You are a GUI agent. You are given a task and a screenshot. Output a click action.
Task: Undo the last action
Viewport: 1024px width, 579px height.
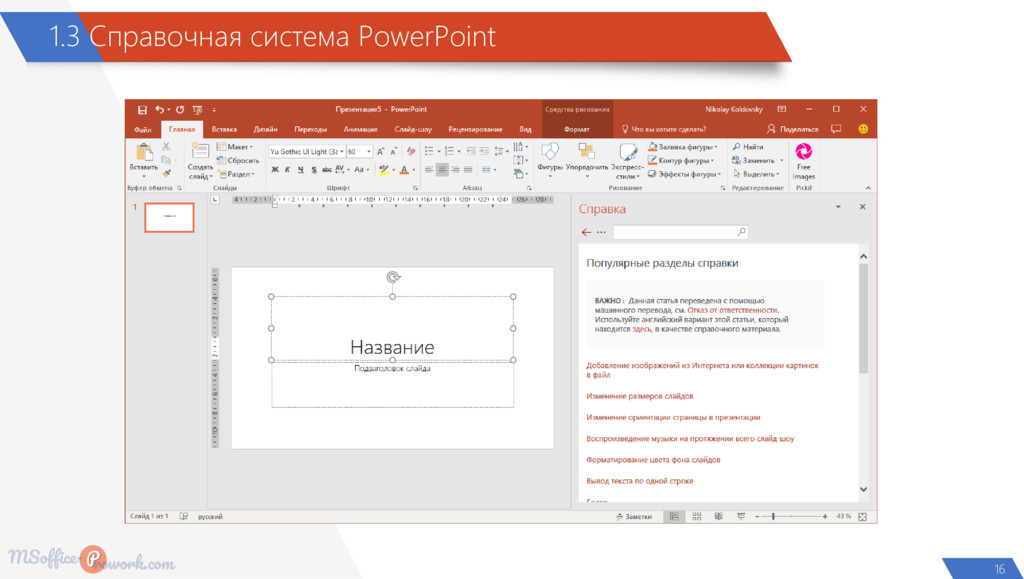click(x=159, y=110)
